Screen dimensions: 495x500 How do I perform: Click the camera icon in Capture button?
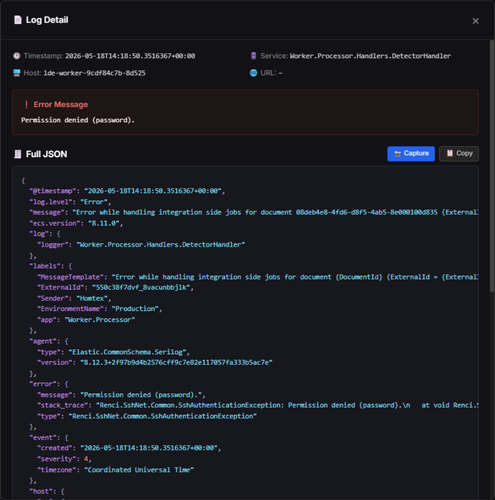point(397,154)
